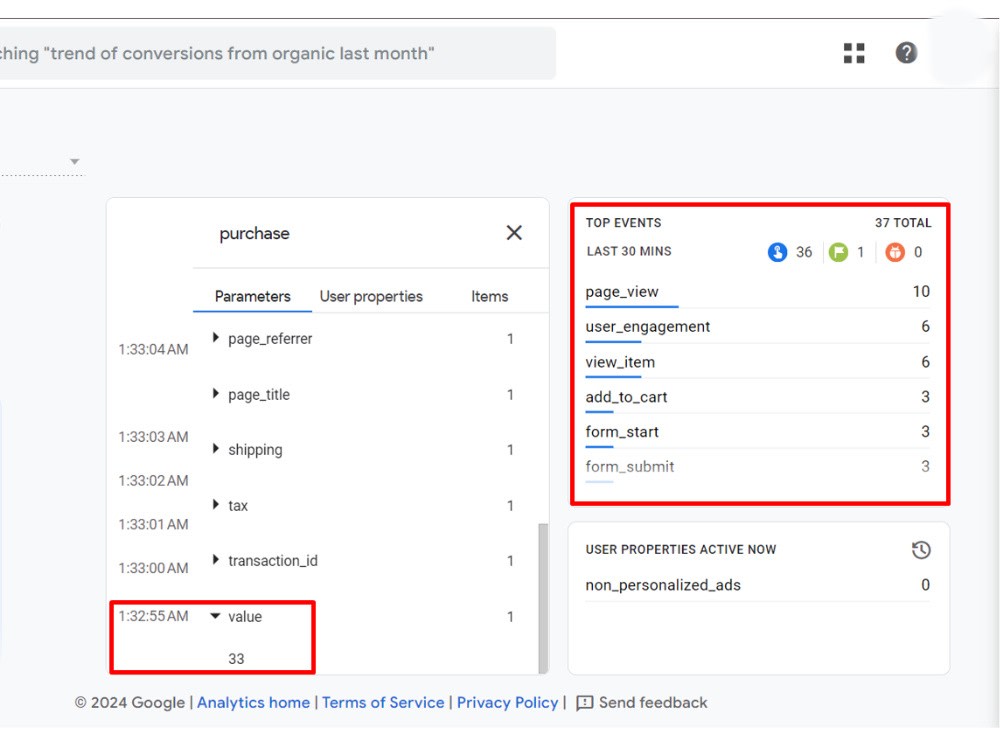Expand the transaction_id parameter

pyautogui.click(x=215, y=560)
